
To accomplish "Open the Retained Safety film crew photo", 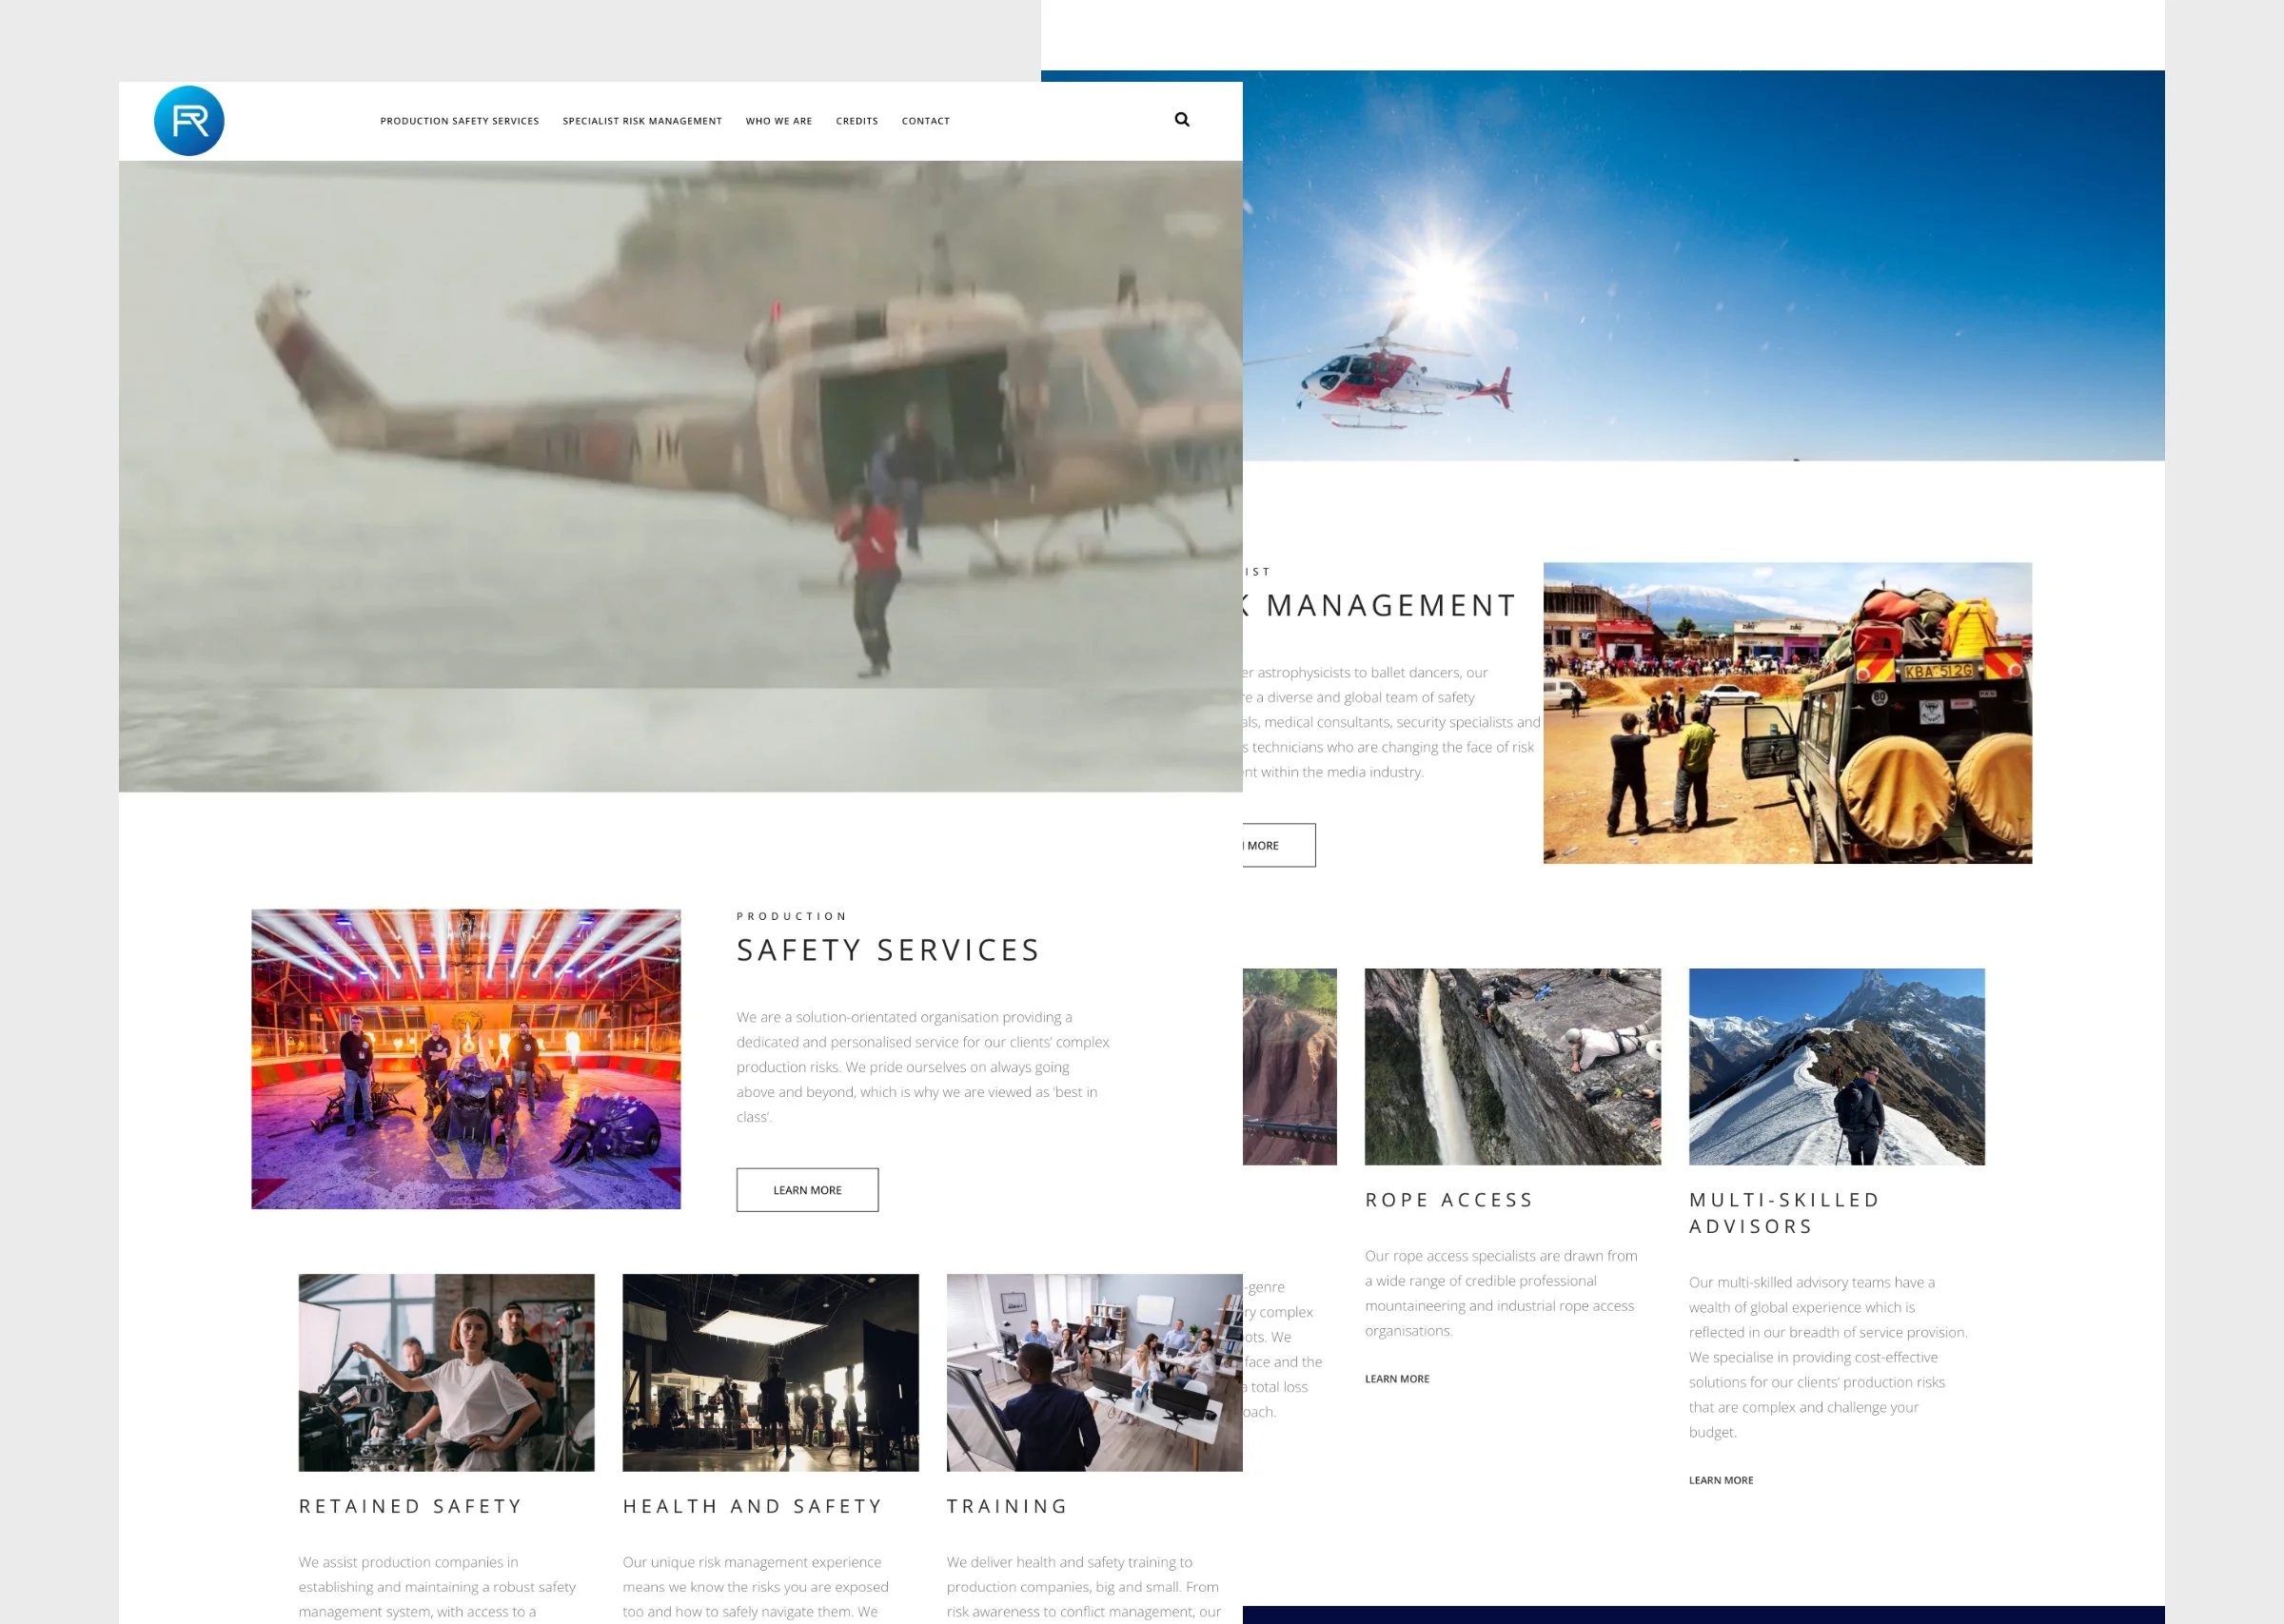I will click(x=446, y=1372).
